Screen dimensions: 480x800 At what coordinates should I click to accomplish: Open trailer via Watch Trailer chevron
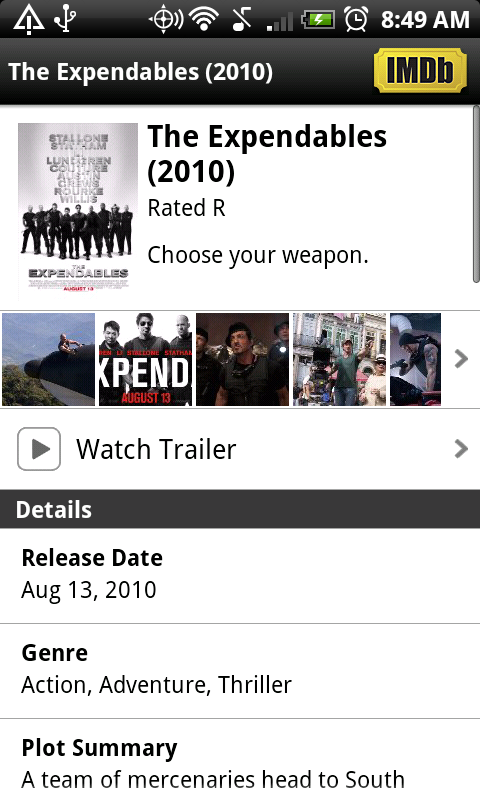tap(461, 449)
